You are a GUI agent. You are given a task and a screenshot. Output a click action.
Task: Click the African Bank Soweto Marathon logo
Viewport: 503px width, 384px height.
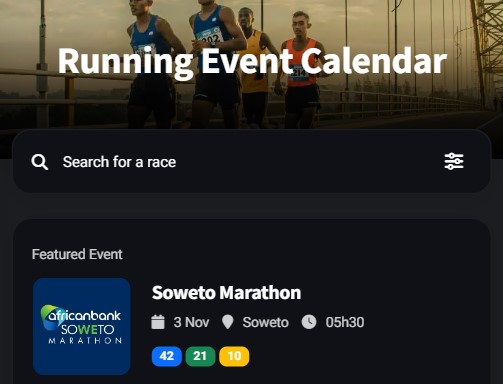[81, 326]
